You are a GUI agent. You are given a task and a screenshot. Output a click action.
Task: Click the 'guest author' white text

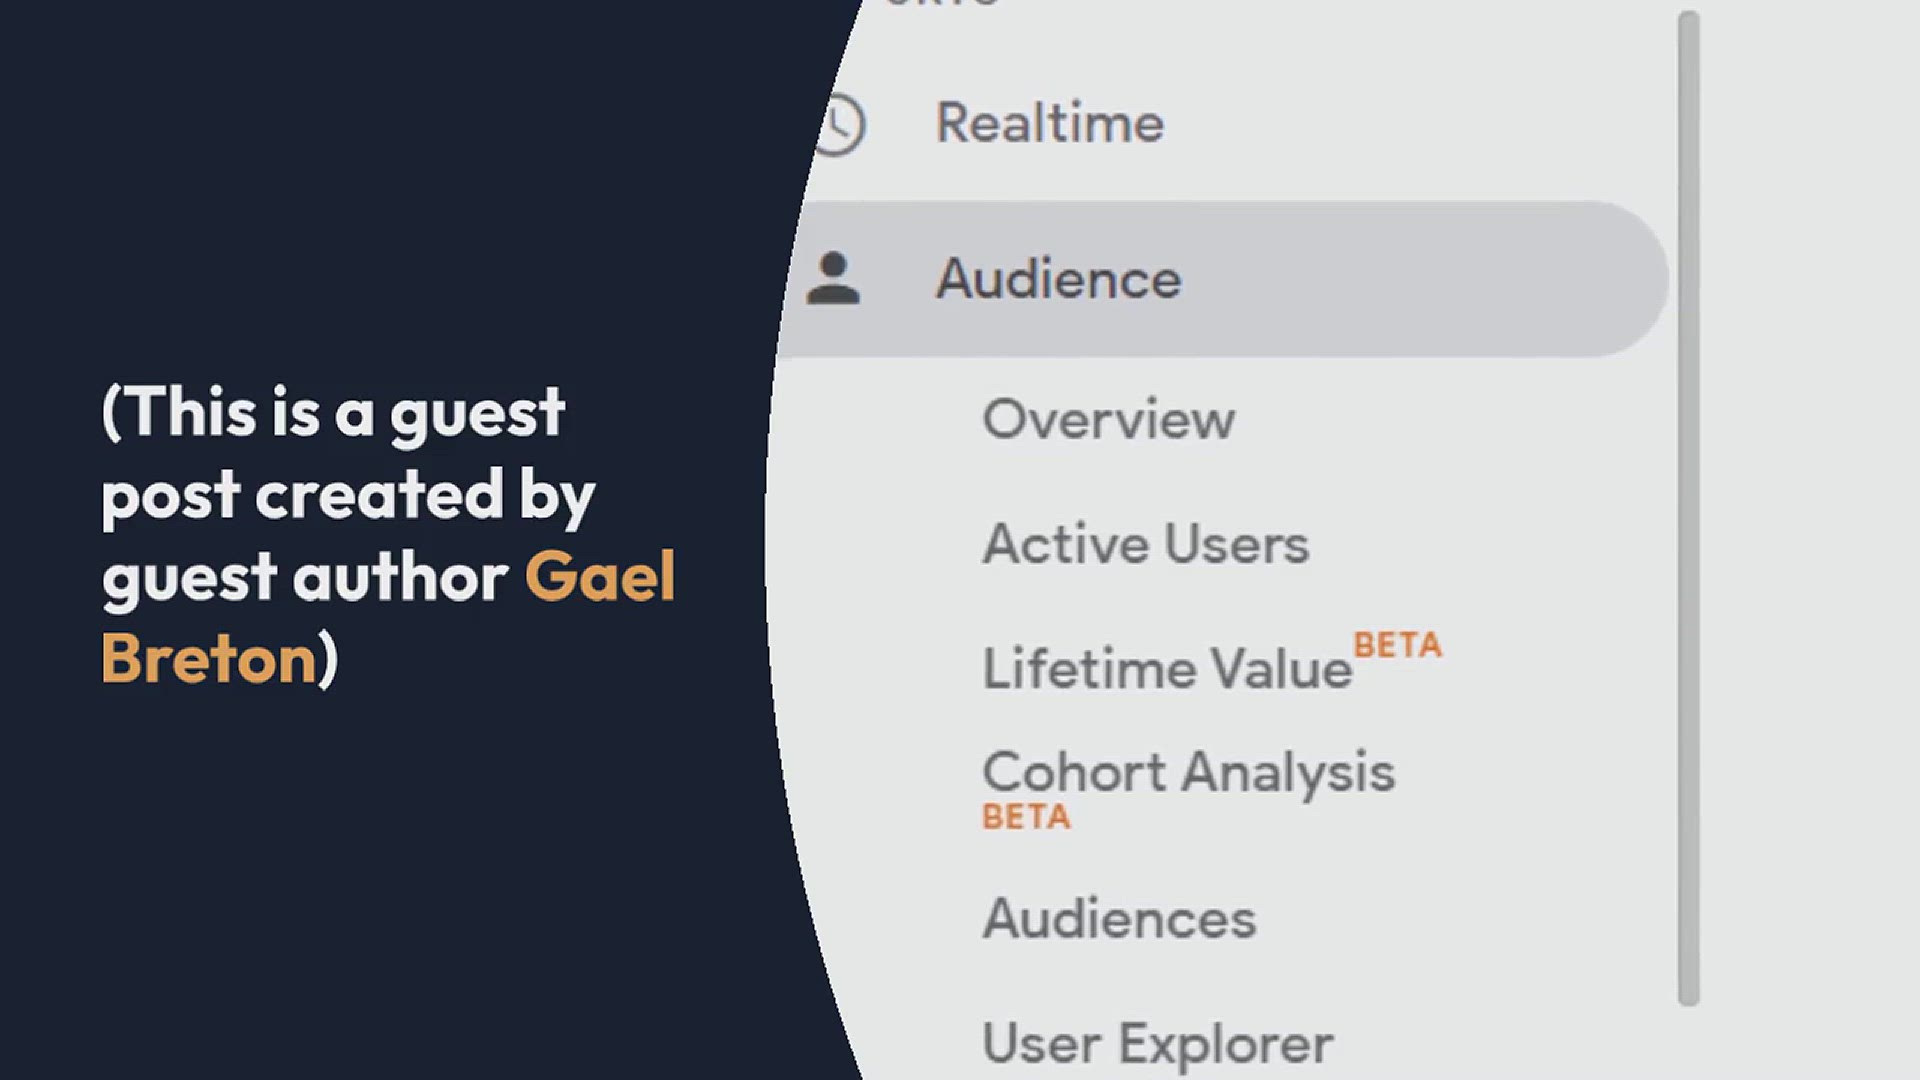pyautogui.click(x=305, y=578)
